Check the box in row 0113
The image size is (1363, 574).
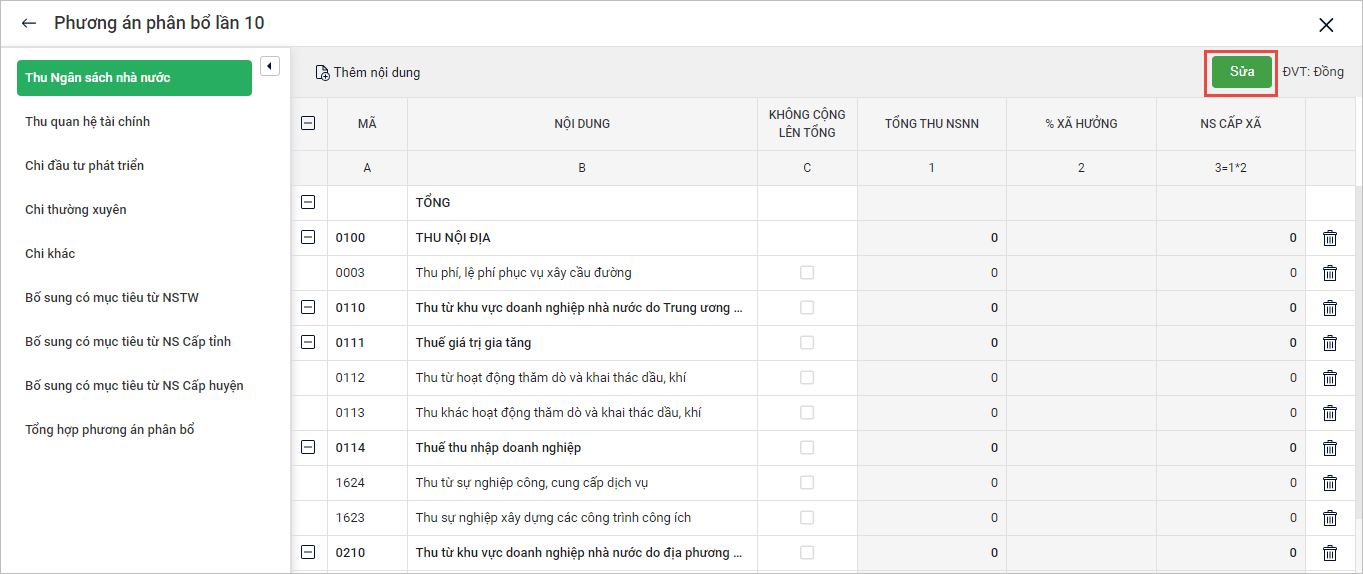807,413
